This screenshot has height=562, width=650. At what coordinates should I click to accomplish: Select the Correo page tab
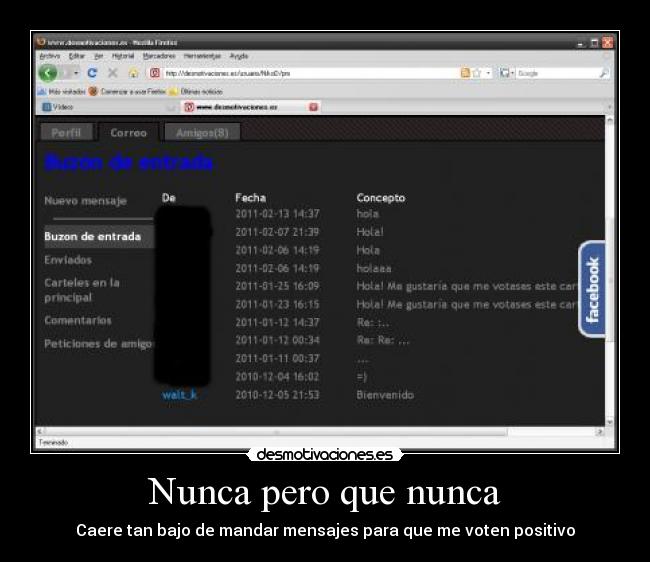129,133
